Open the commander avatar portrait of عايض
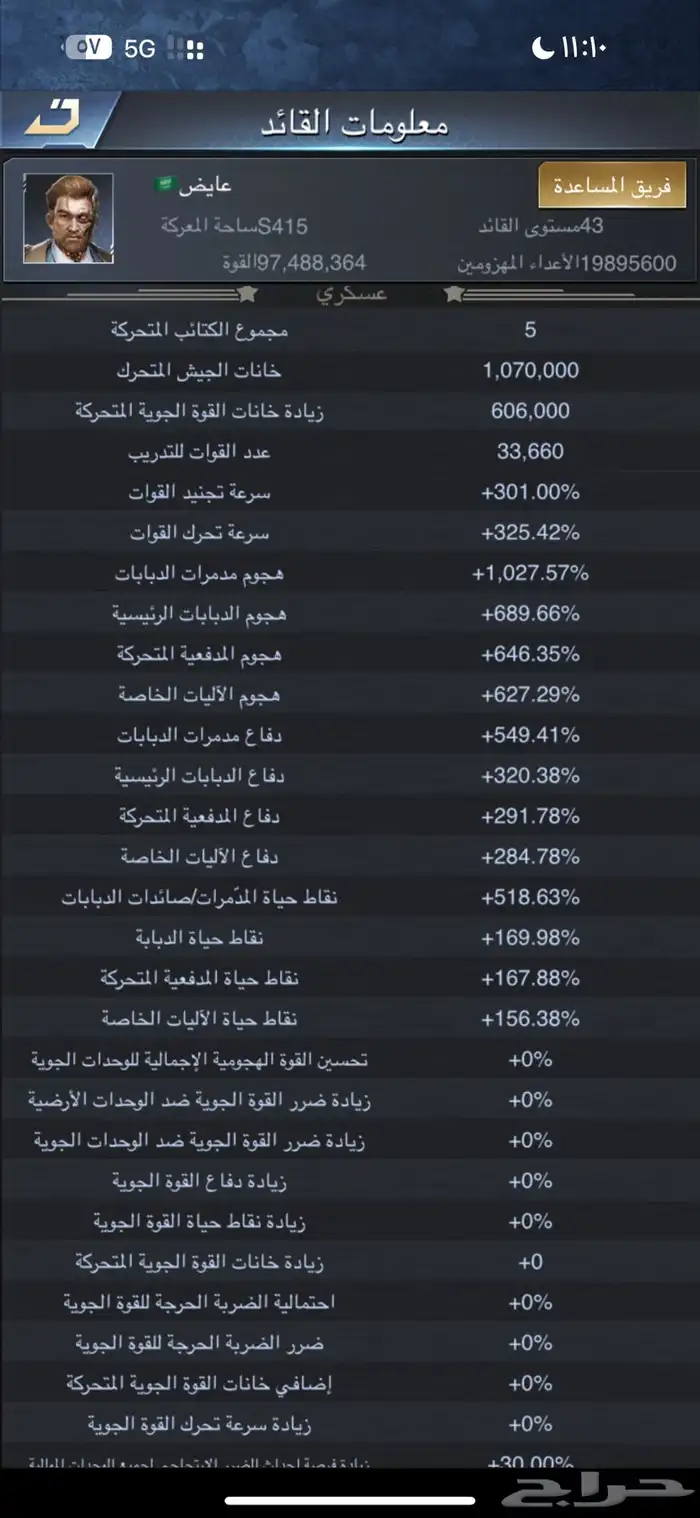 (70, 220)
